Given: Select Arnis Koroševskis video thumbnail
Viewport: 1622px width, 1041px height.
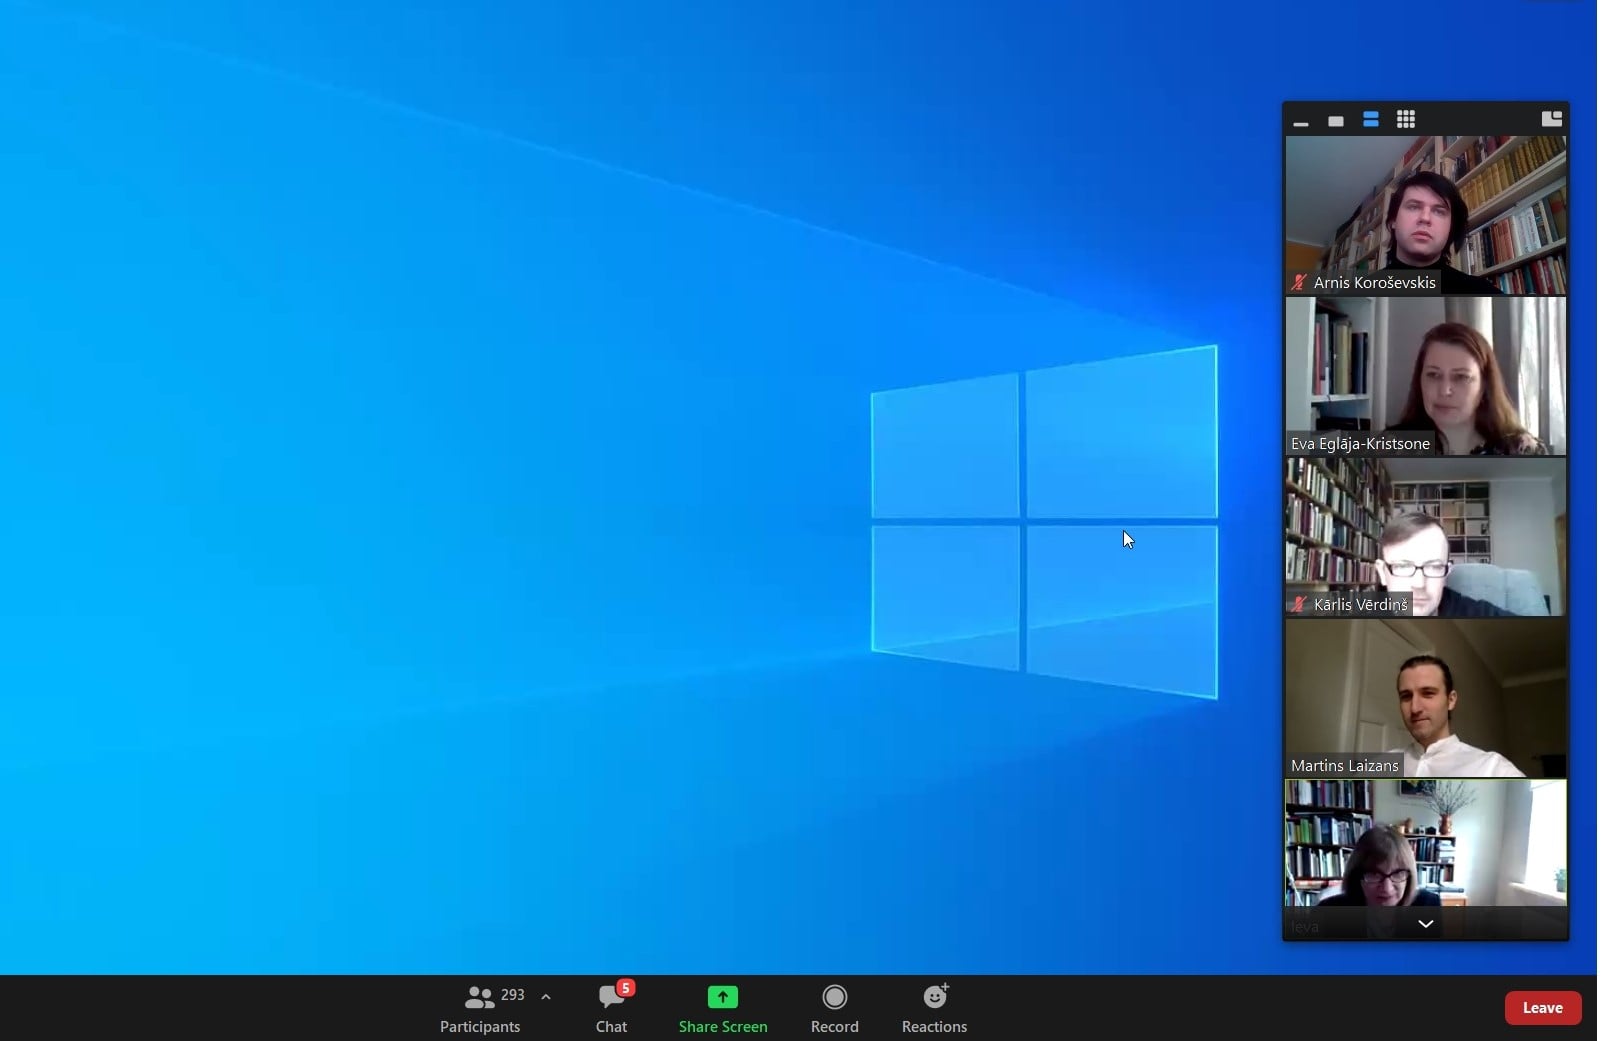Looking at the screenshot, I should pos(1426,215).
